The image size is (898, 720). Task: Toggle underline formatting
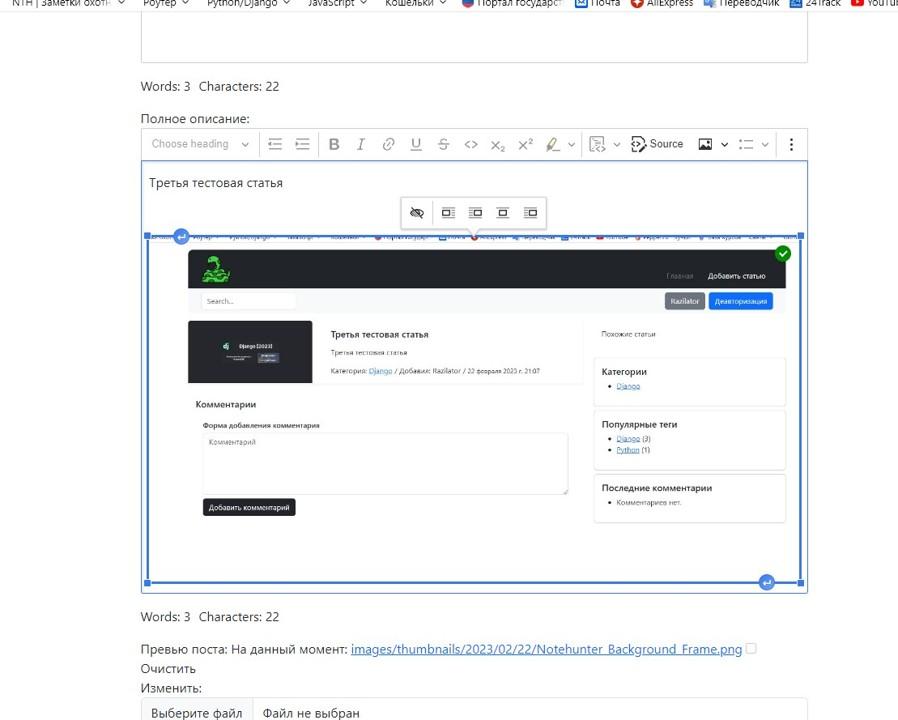coord(416,144)
